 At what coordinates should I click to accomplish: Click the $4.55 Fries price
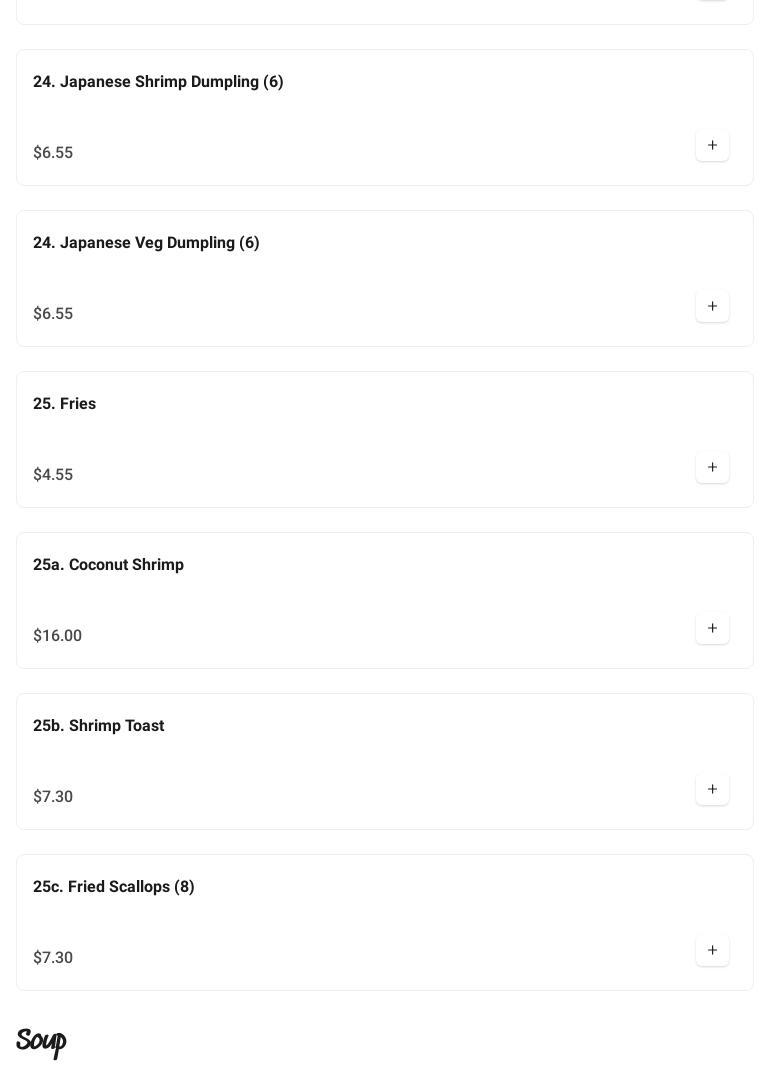53,475
